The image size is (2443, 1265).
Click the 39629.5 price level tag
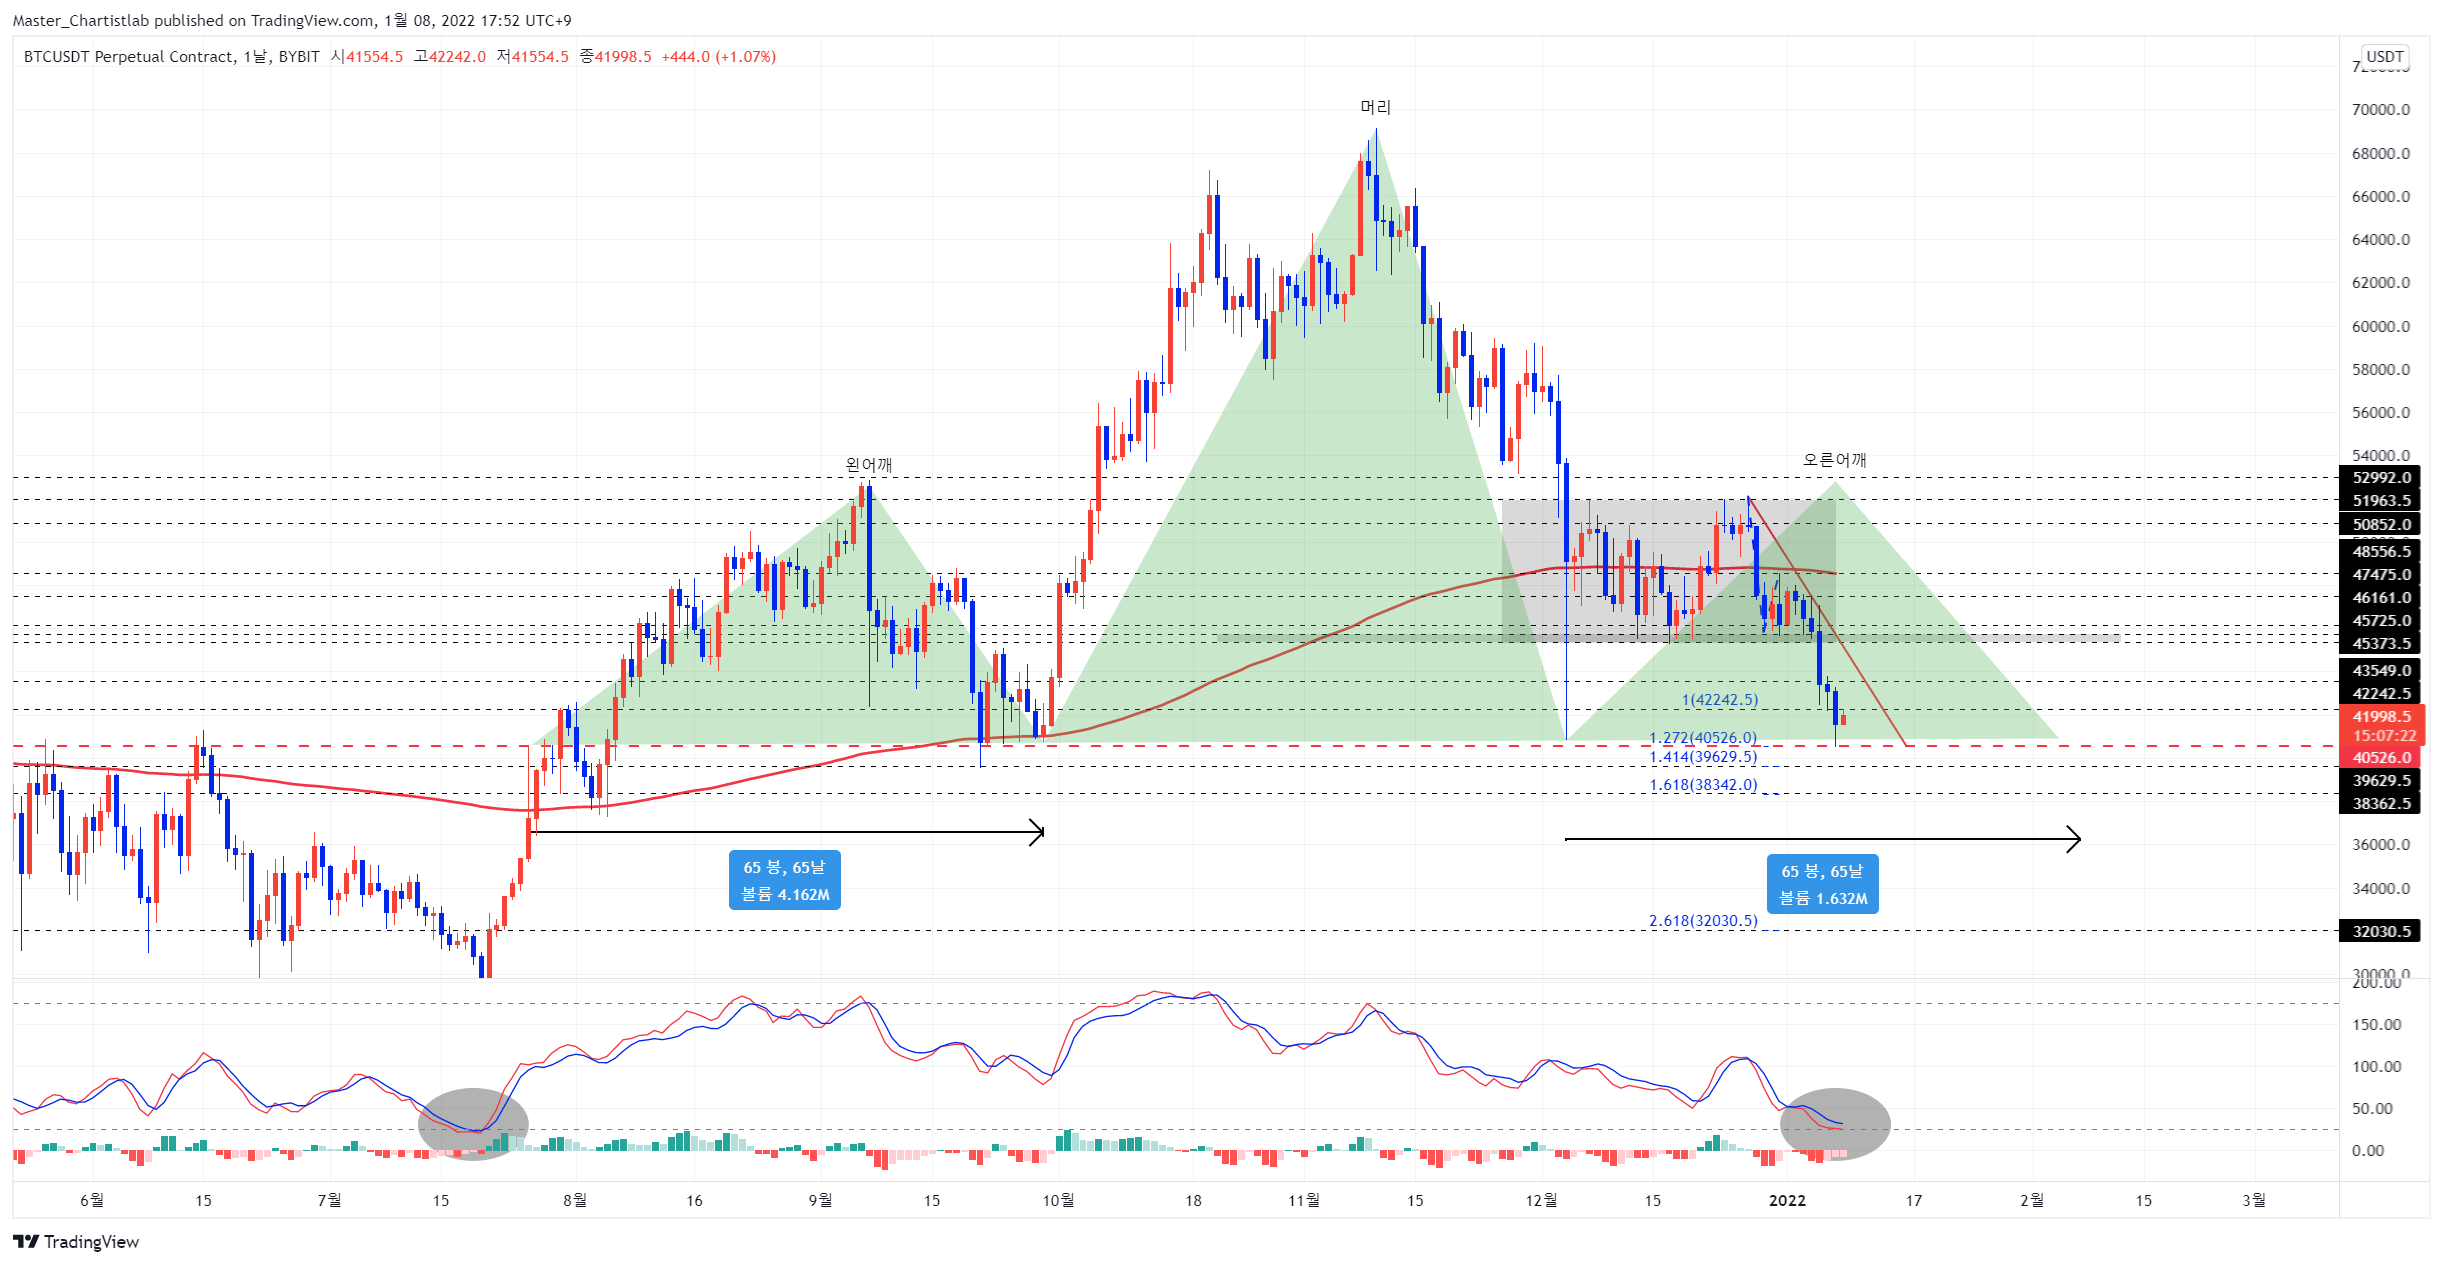(x=2380, y=781)
